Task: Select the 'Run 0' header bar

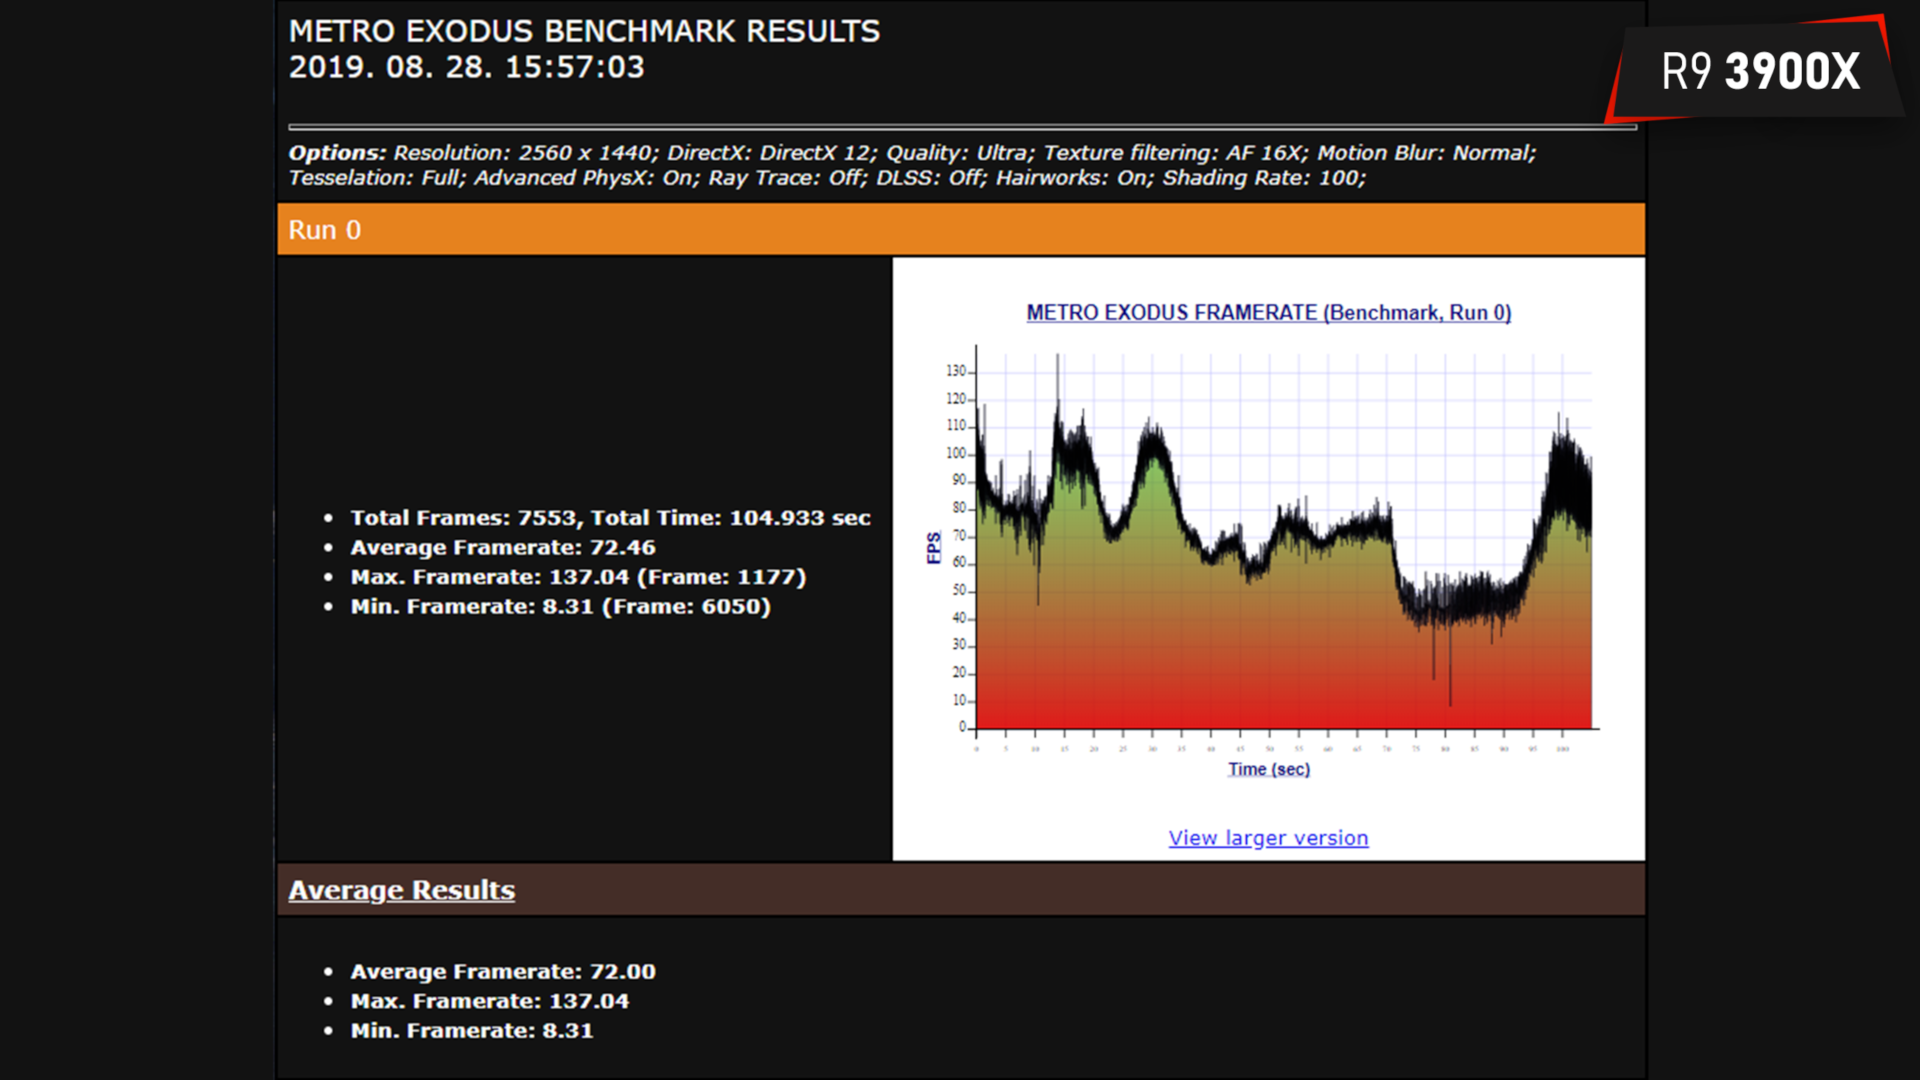Action: coord(961,229)
